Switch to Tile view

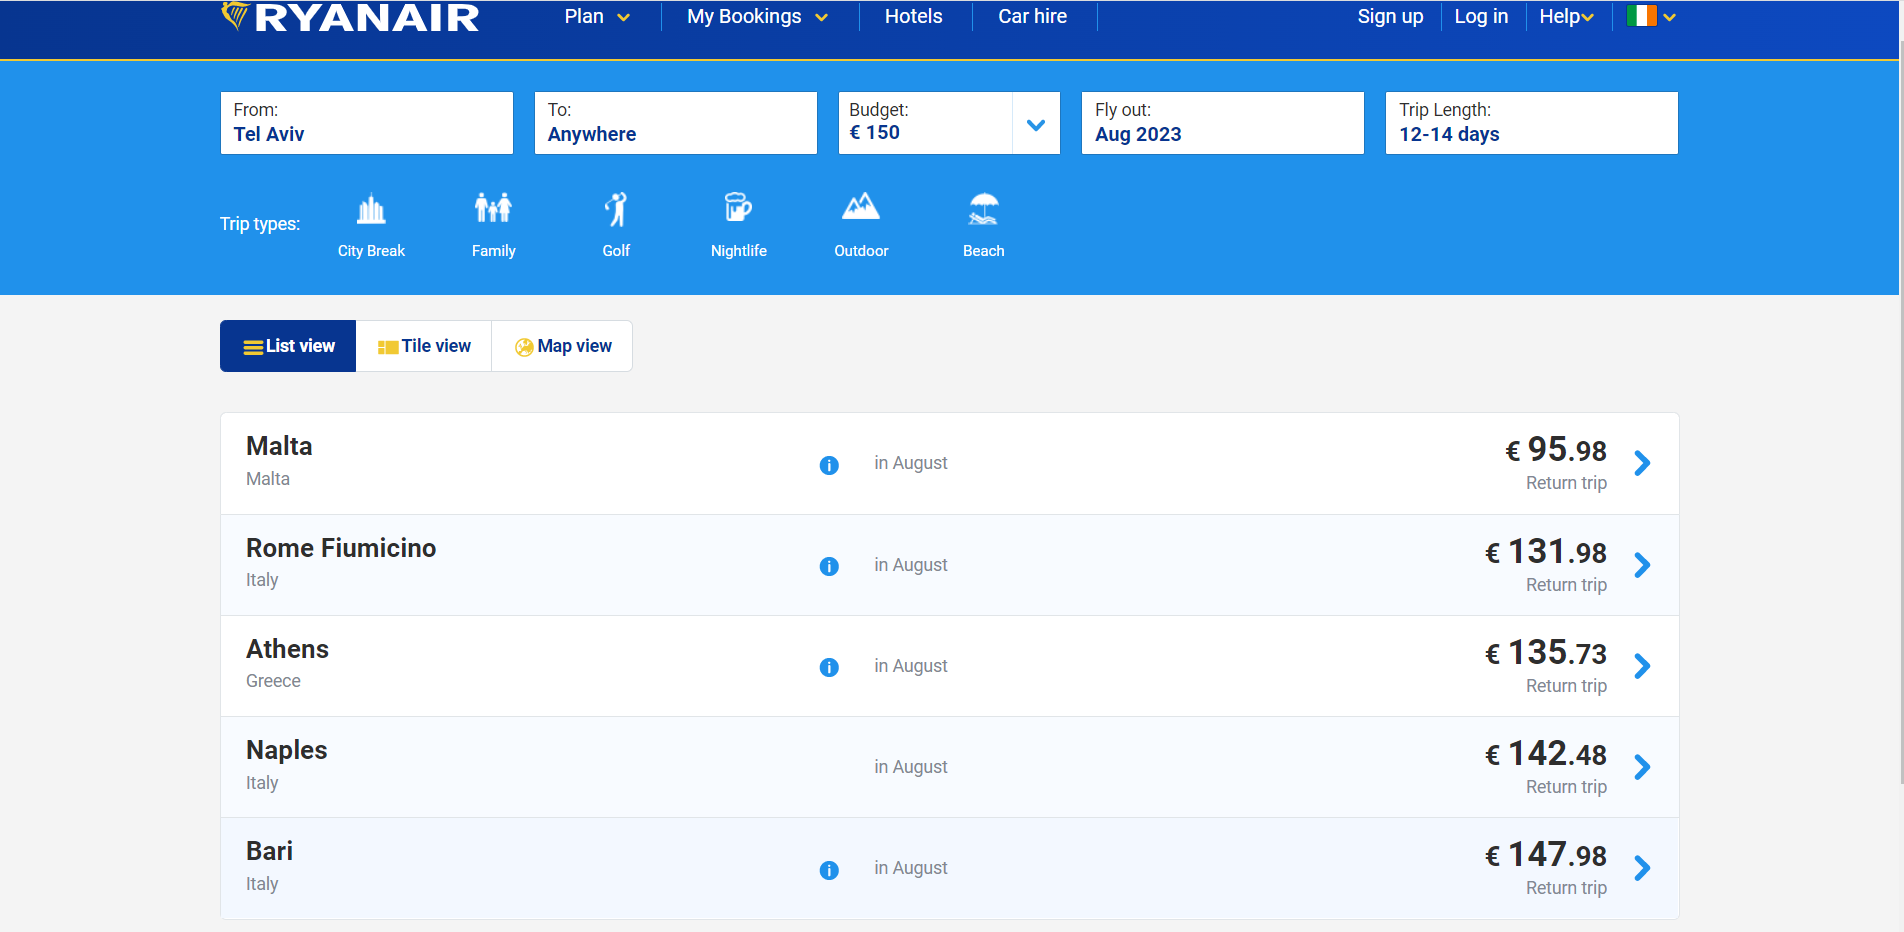pos(424,346)
